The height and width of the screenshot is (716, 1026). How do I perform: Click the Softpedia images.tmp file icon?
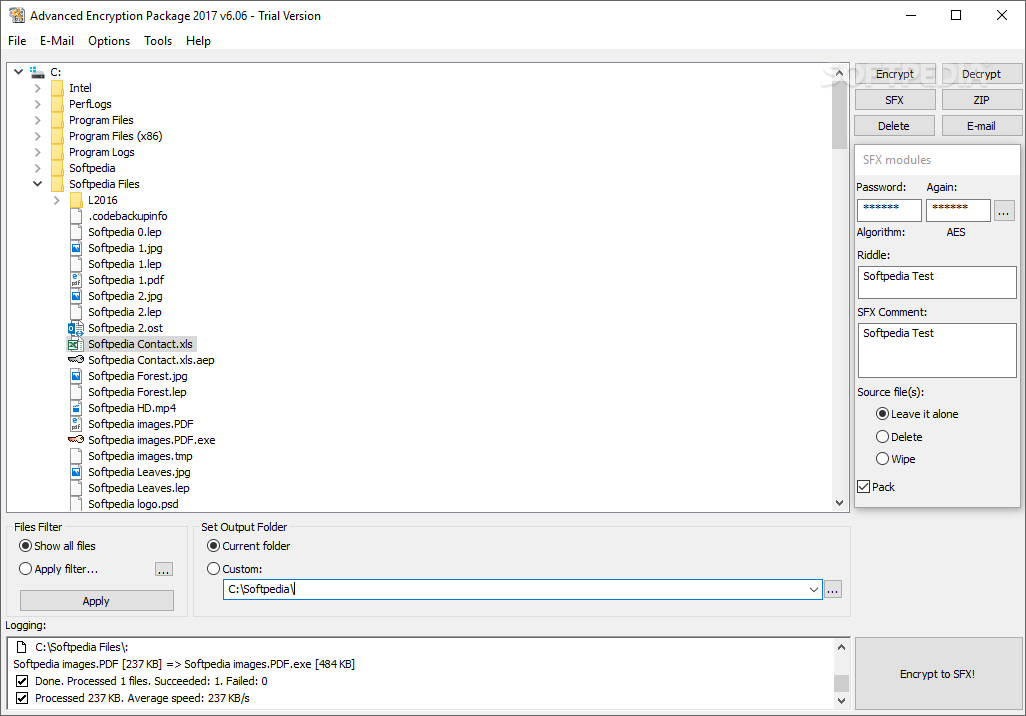click(76, 456)
